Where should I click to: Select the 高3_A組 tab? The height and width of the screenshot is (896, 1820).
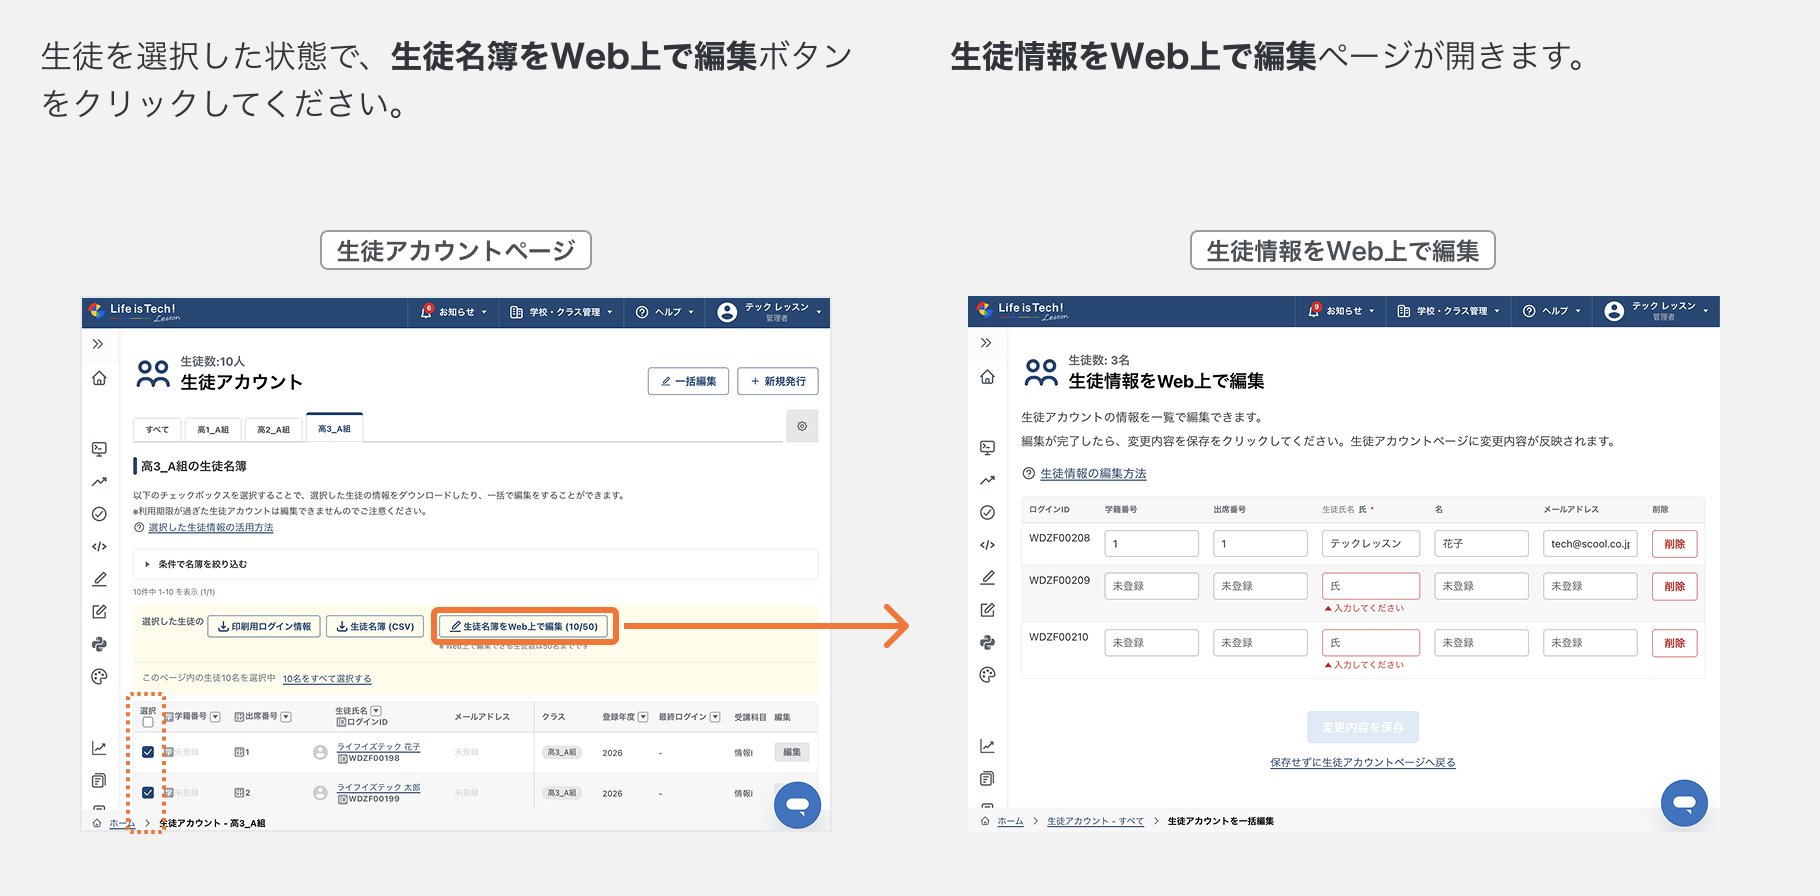334,428
